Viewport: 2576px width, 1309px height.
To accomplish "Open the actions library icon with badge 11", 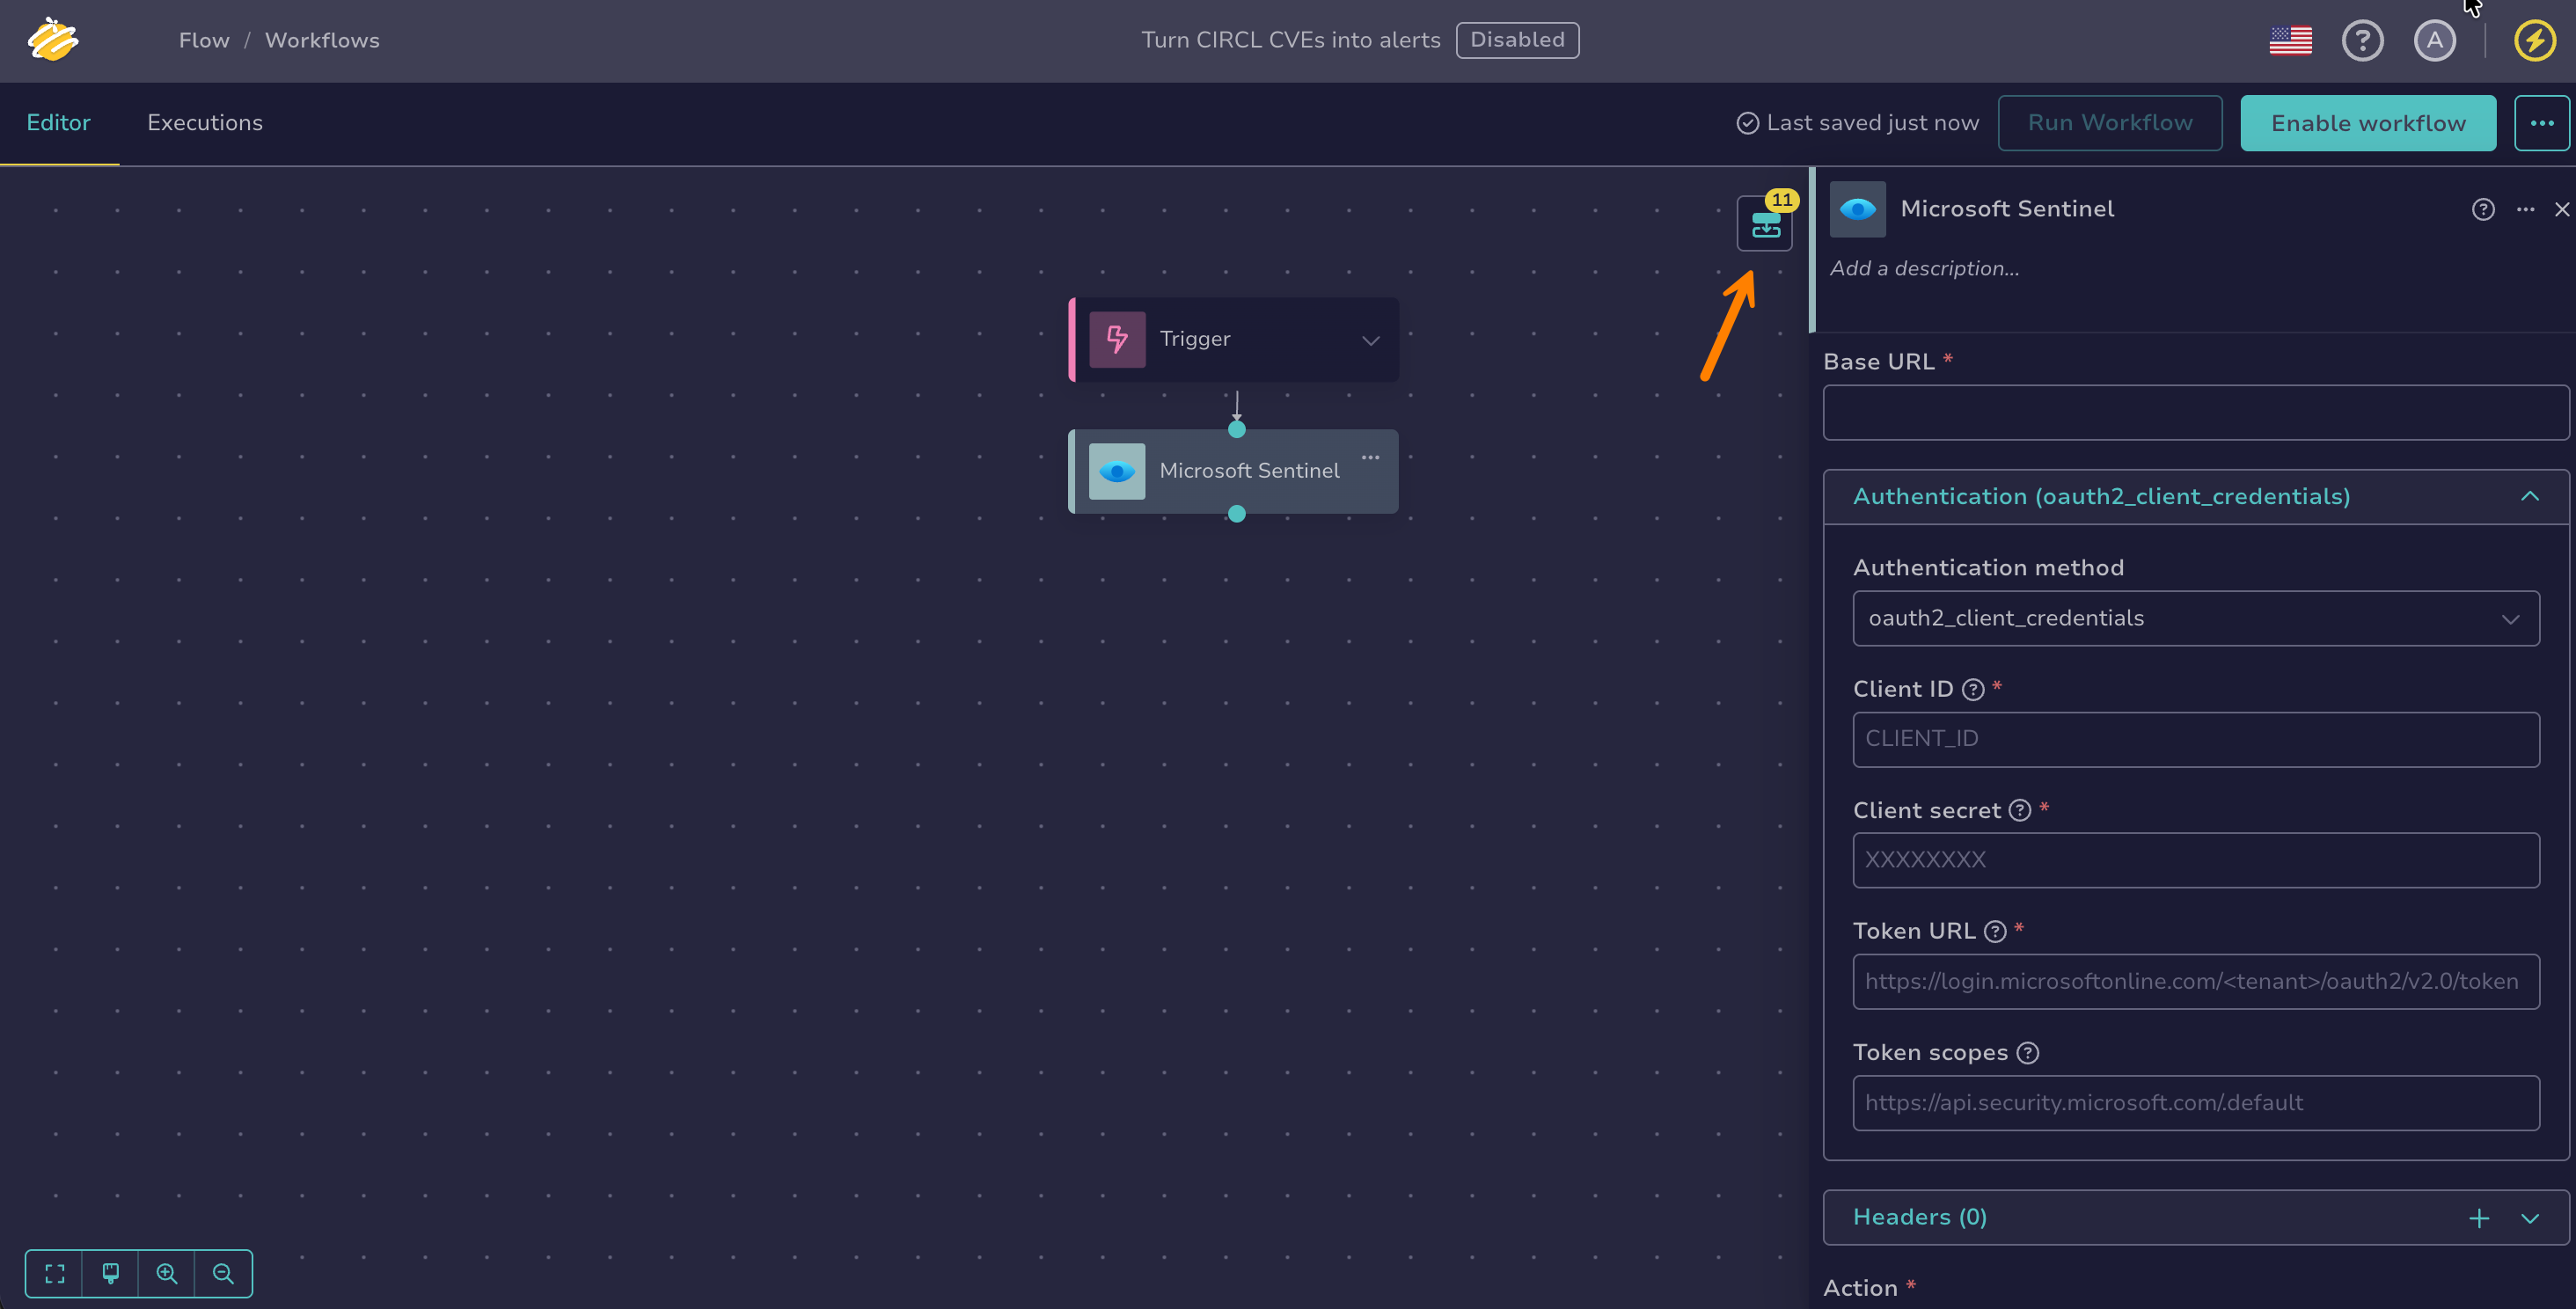I will coord(1765,224).
